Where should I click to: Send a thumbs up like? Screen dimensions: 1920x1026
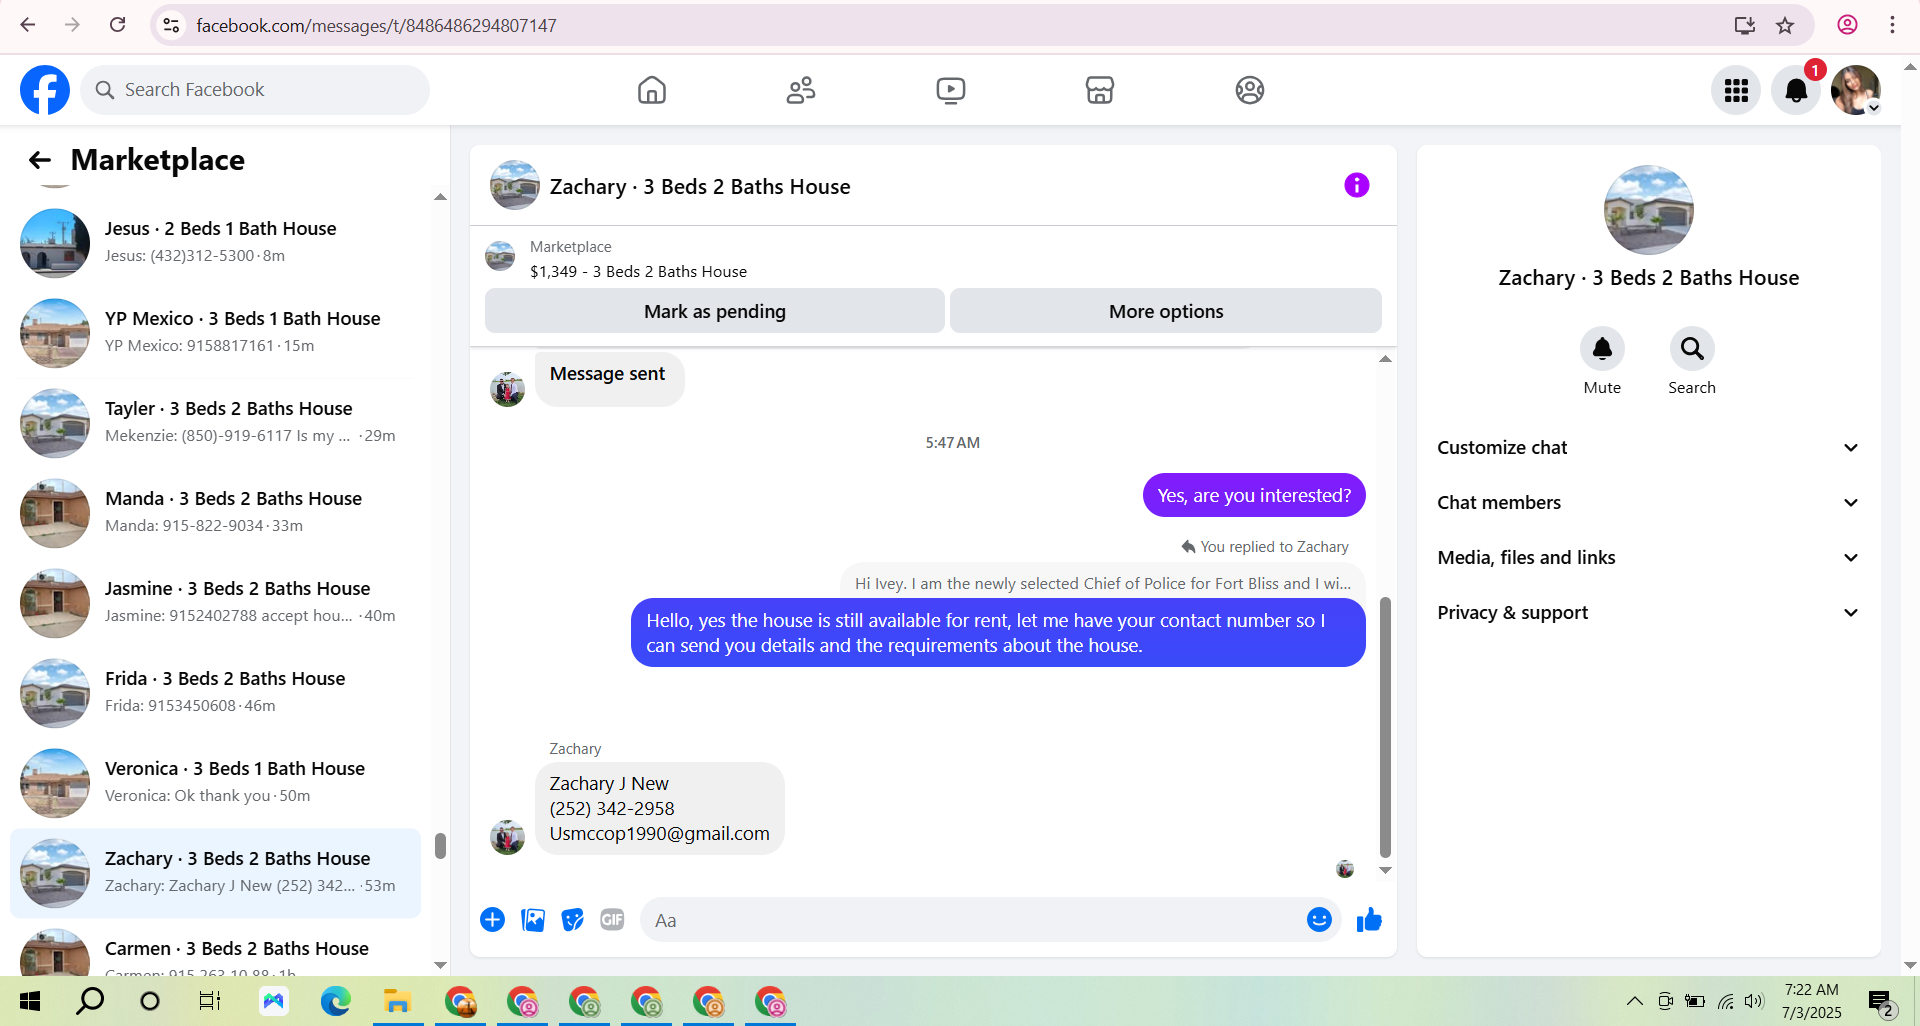(1369, 920)
